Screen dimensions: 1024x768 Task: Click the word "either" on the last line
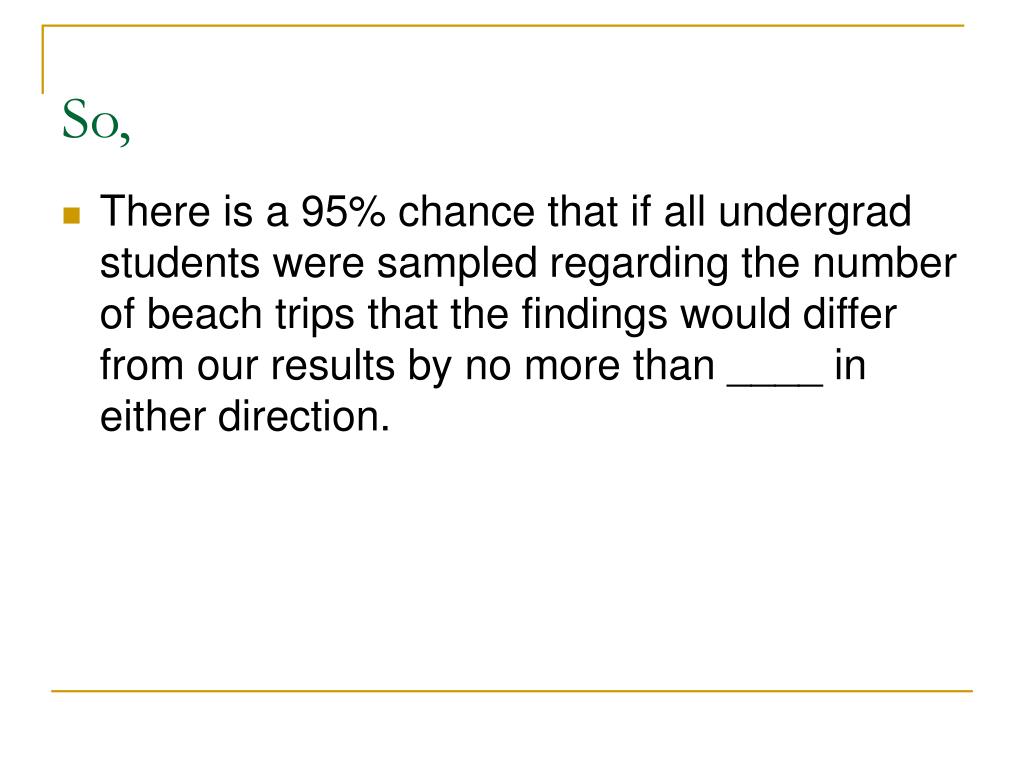153,416
